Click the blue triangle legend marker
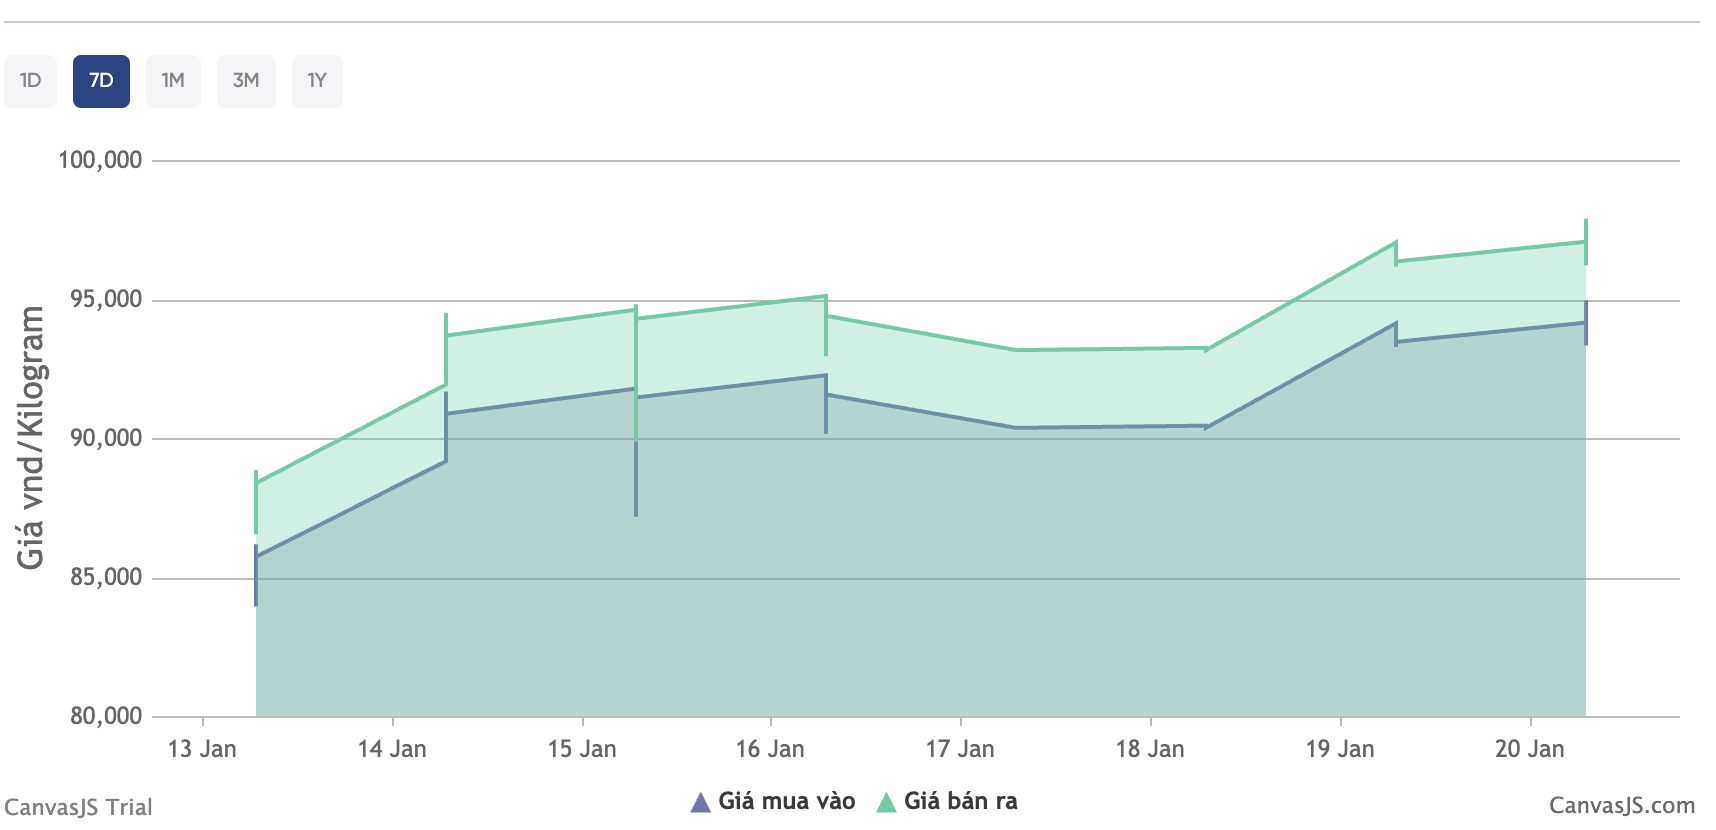Screen dimensions: 1716x830 (701, 802)
